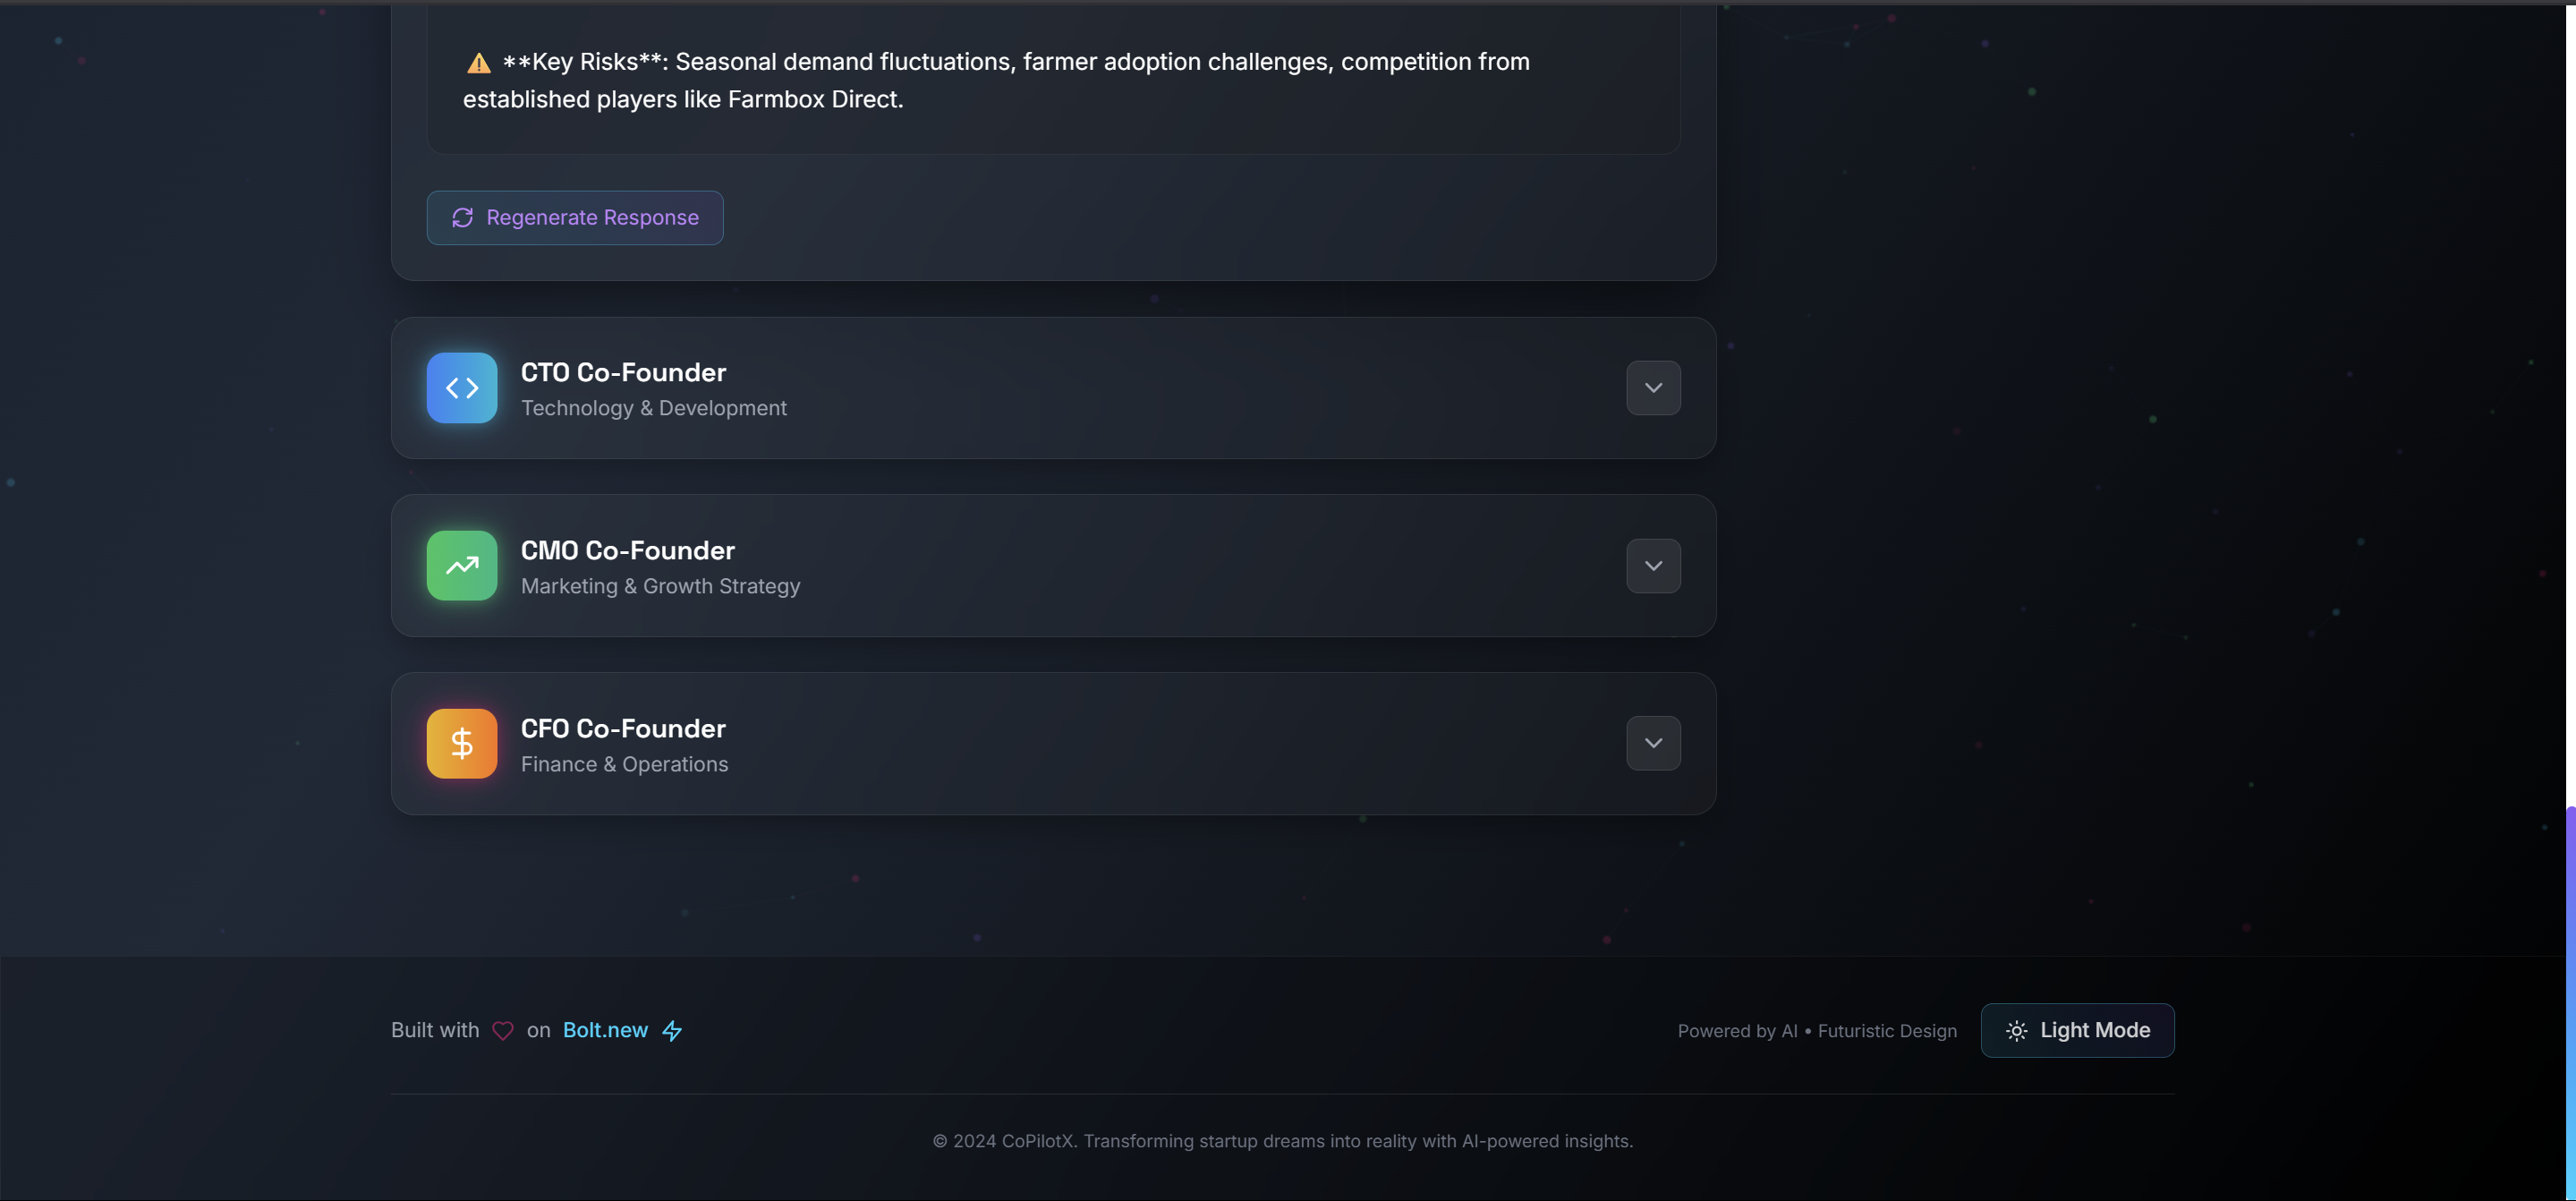
Task: Click the CTO code brackets icon
Action: click(x=461, y=388)
